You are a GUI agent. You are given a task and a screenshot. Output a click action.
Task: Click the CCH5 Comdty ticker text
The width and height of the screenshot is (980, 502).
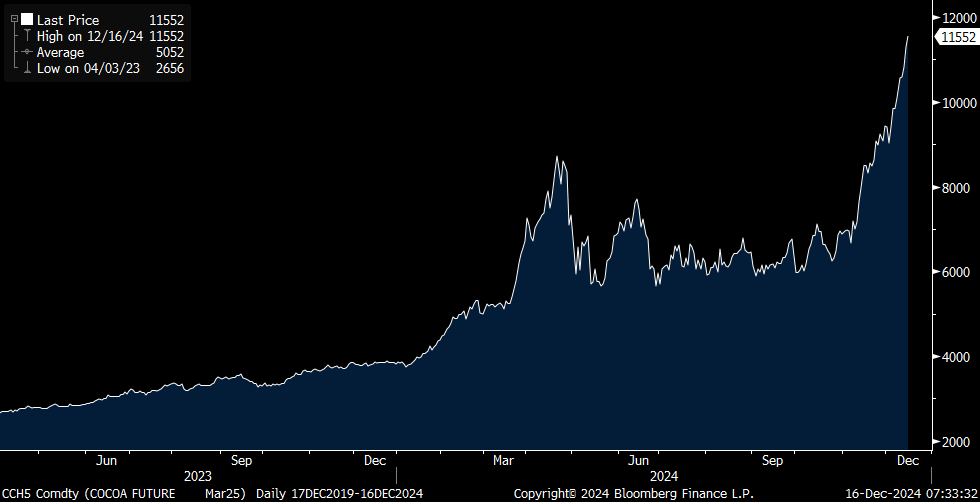coord(41,493)
